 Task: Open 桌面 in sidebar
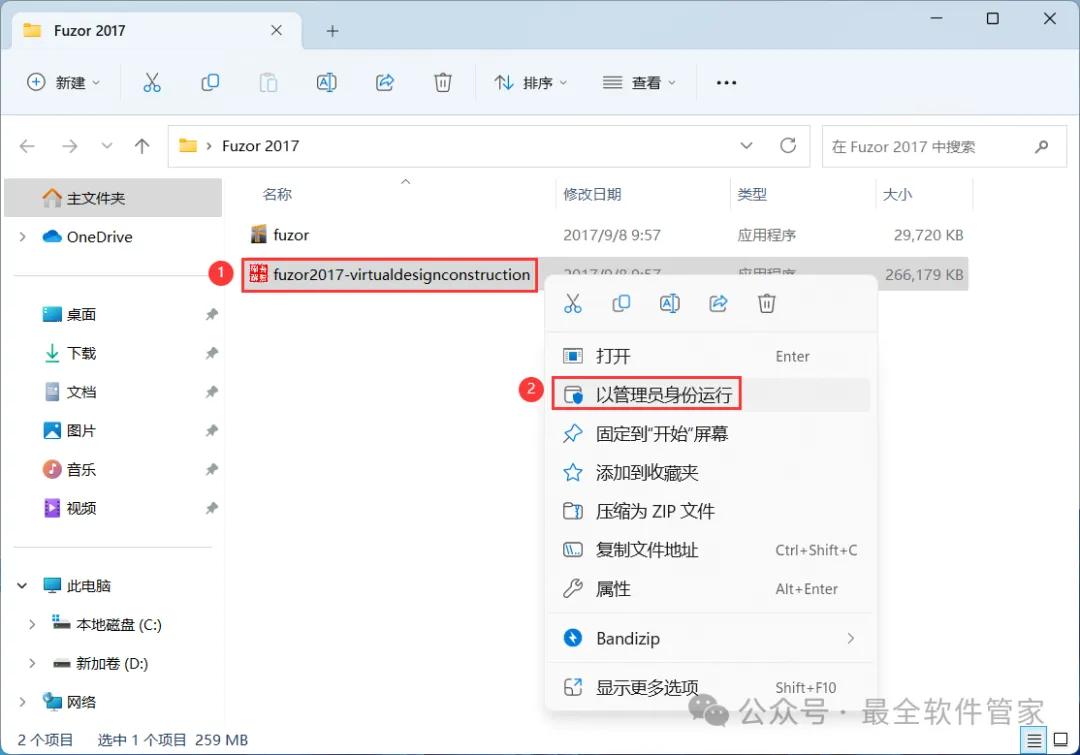pyautogui.click(x=113, y=315)
